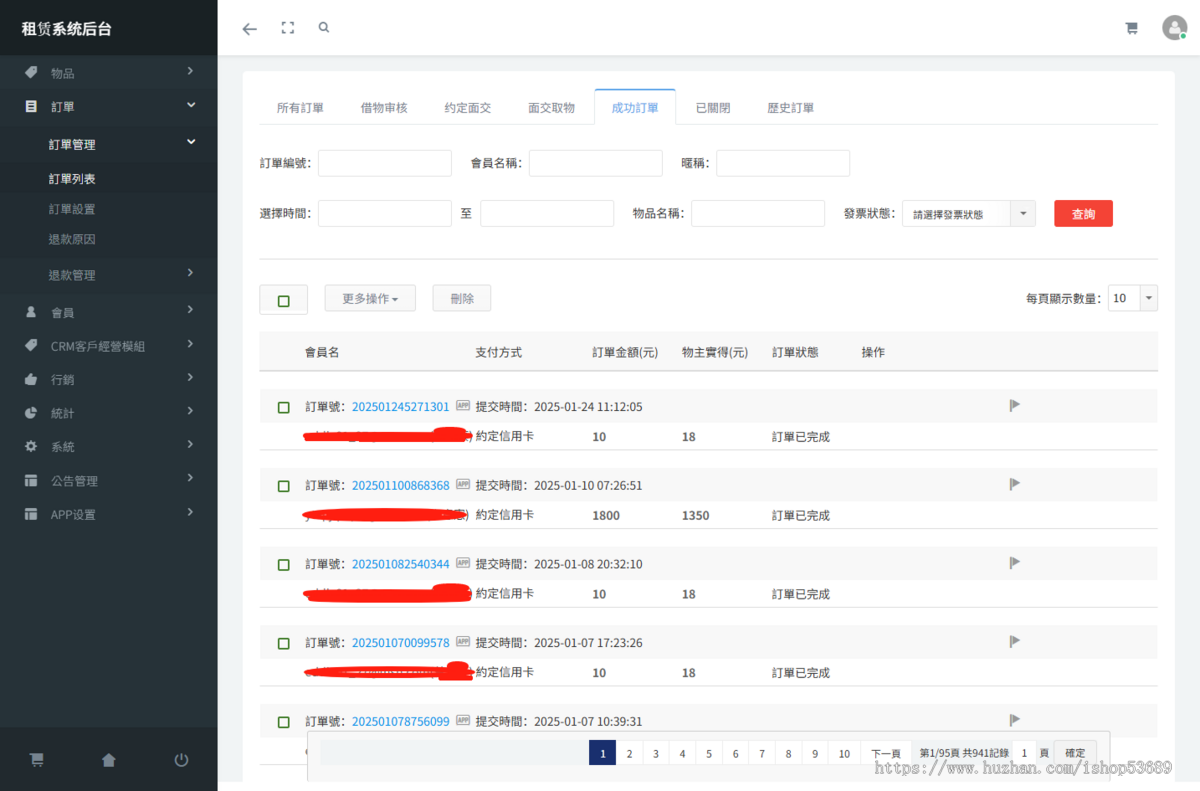Switch to the 借物审核 tab
The image size is (1200, 791).
tap(384, 107)
